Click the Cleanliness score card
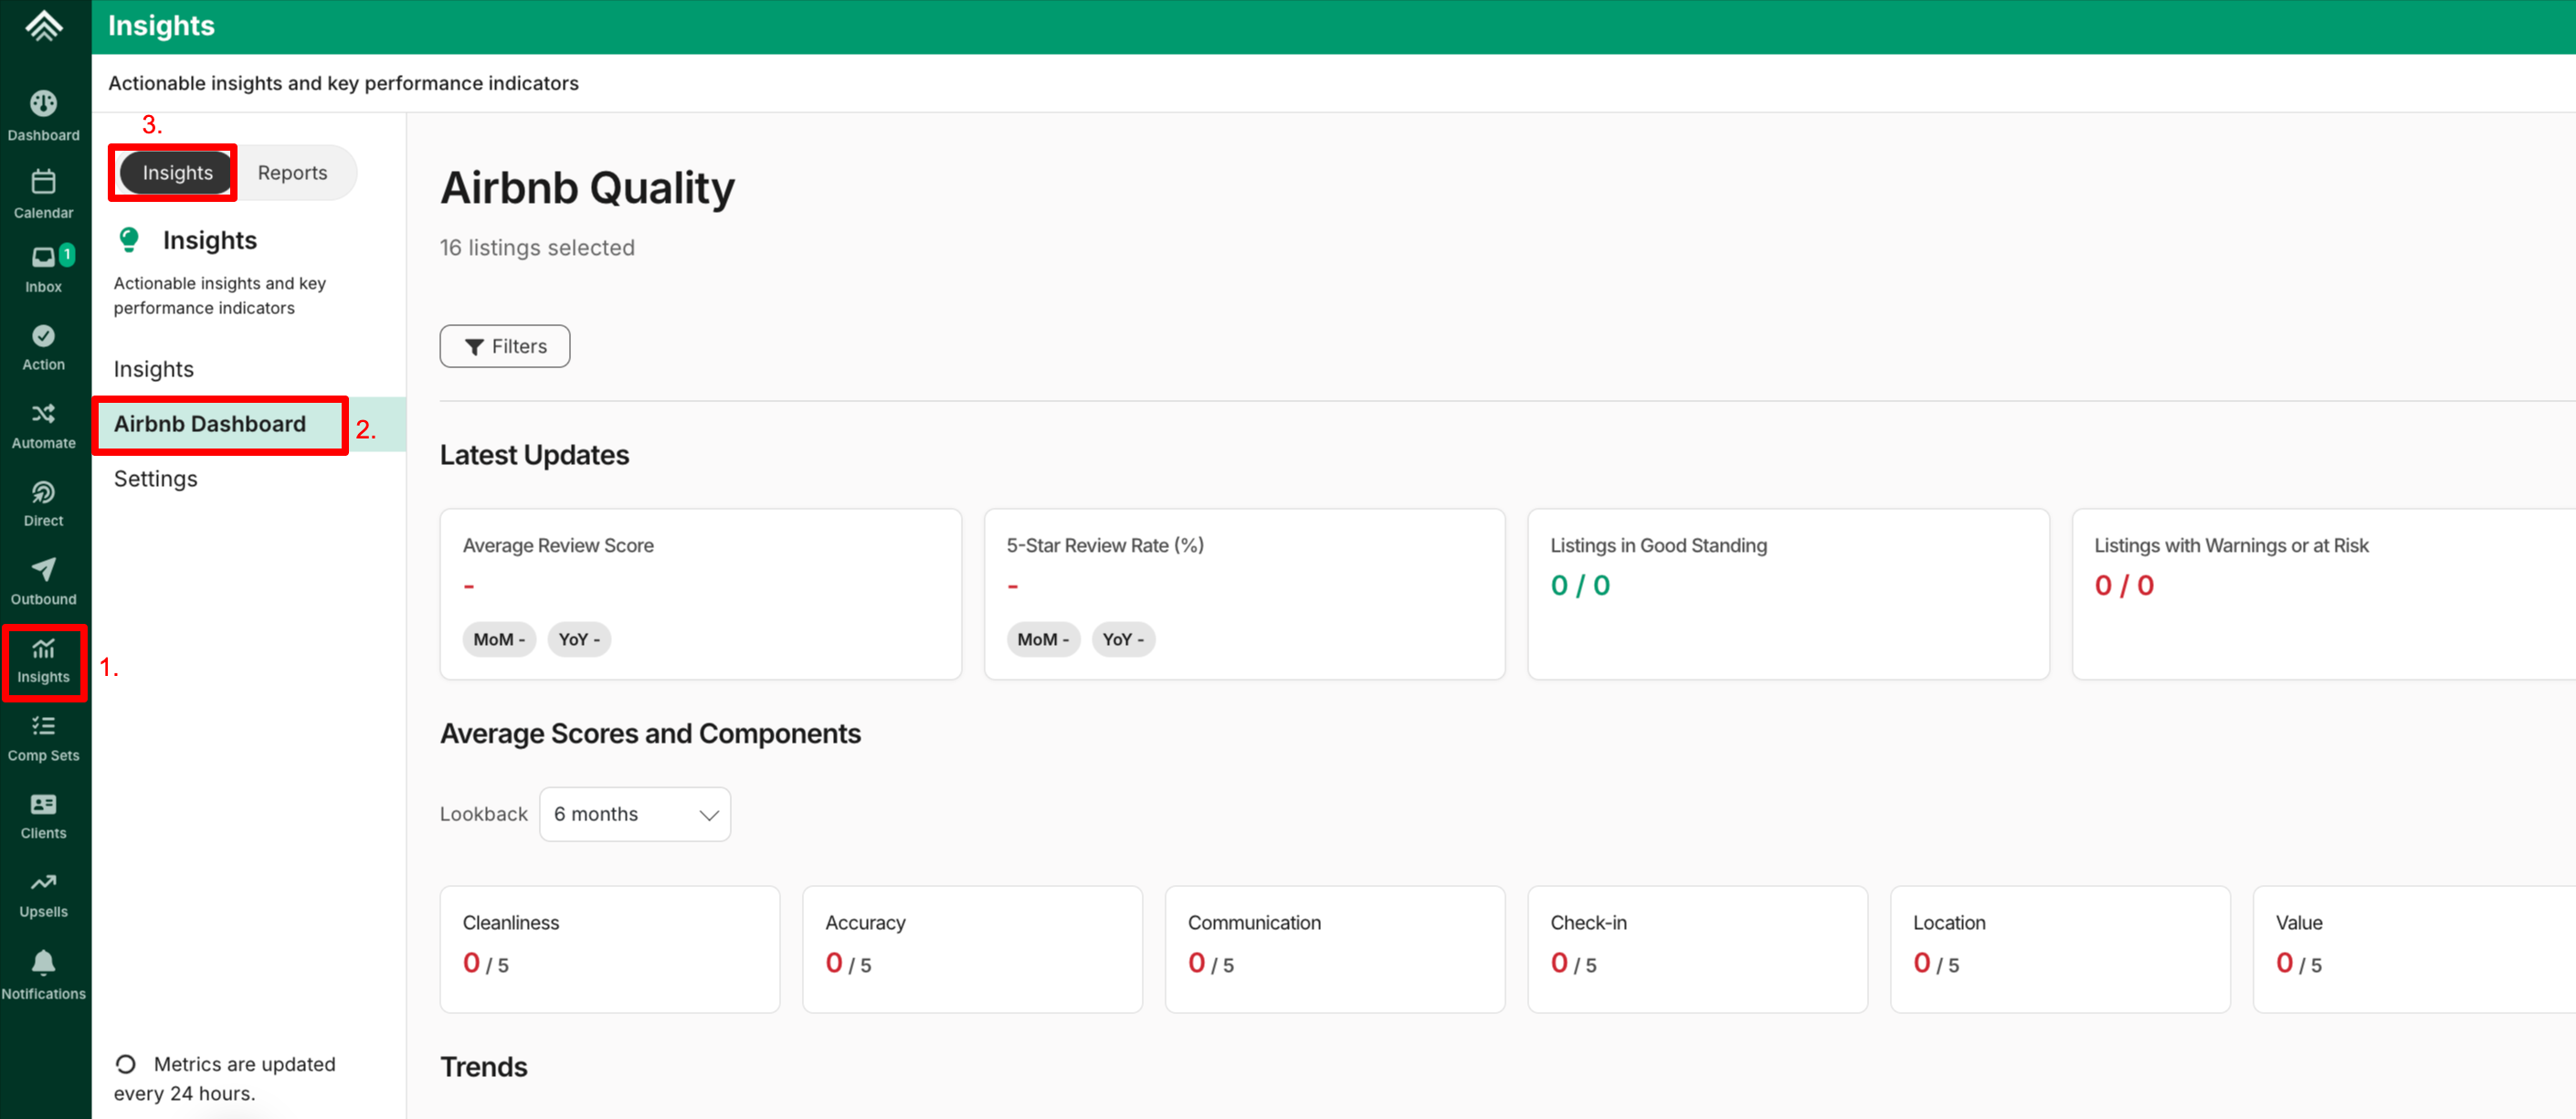Image resolution: width=2576 pixels, height=1119 pixels. tap(609, 948)
